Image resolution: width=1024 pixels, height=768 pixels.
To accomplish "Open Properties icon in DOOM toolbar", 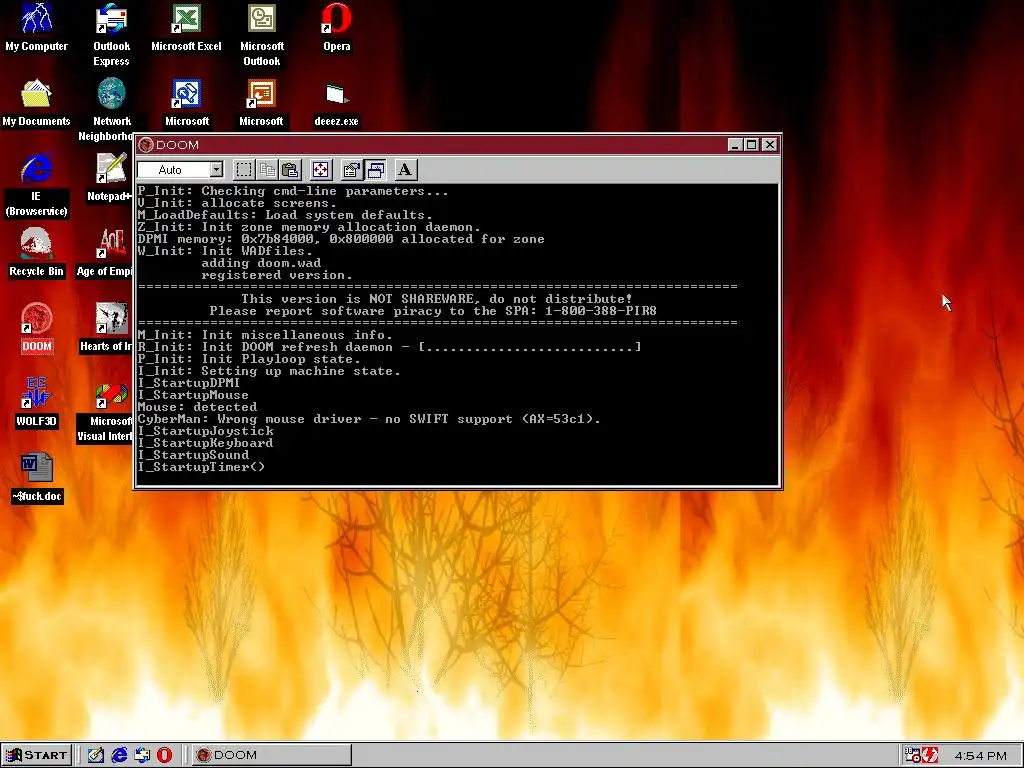I will click(351, 170).
